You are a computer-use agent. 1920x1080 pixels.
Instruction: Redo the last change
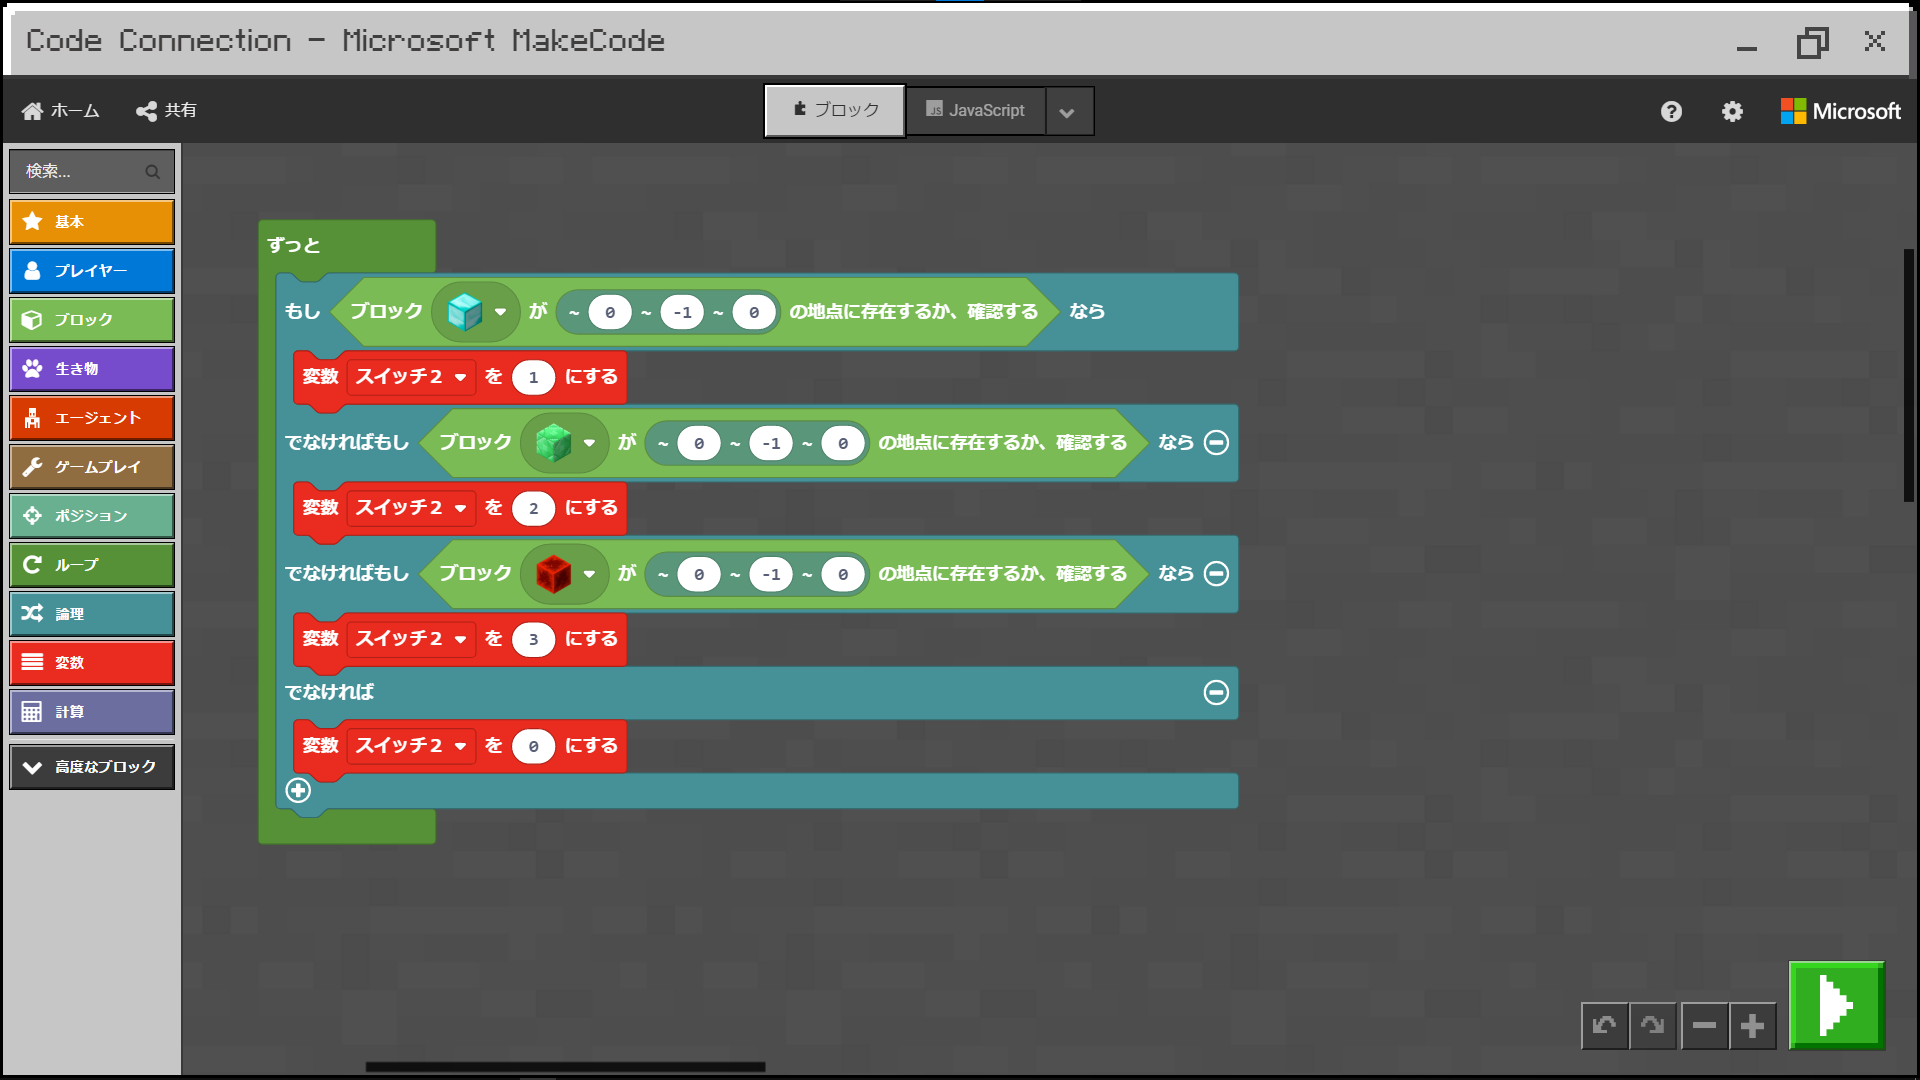pos(1652,1026)
